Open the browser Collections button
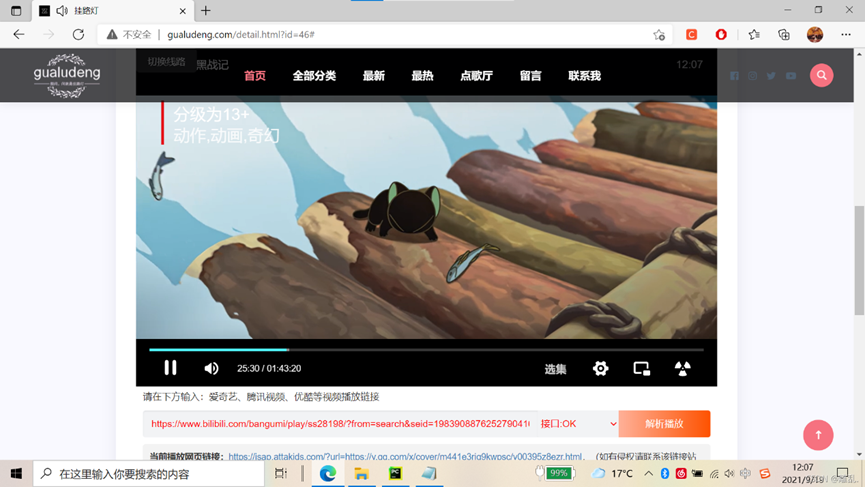The height and width of the screenshot is (487, 865). click(x=784, y=34)
